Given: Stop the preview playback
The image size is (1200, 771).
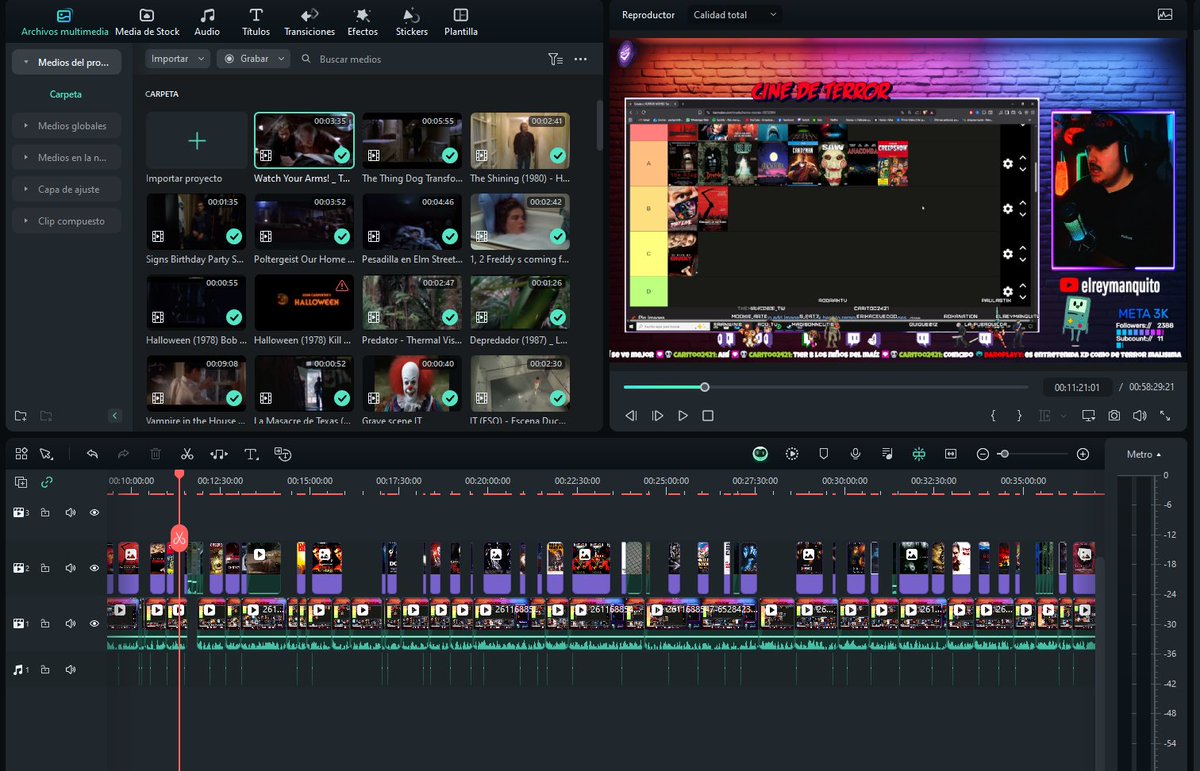Looking at the screenshot, I should [x=708, y=415].
